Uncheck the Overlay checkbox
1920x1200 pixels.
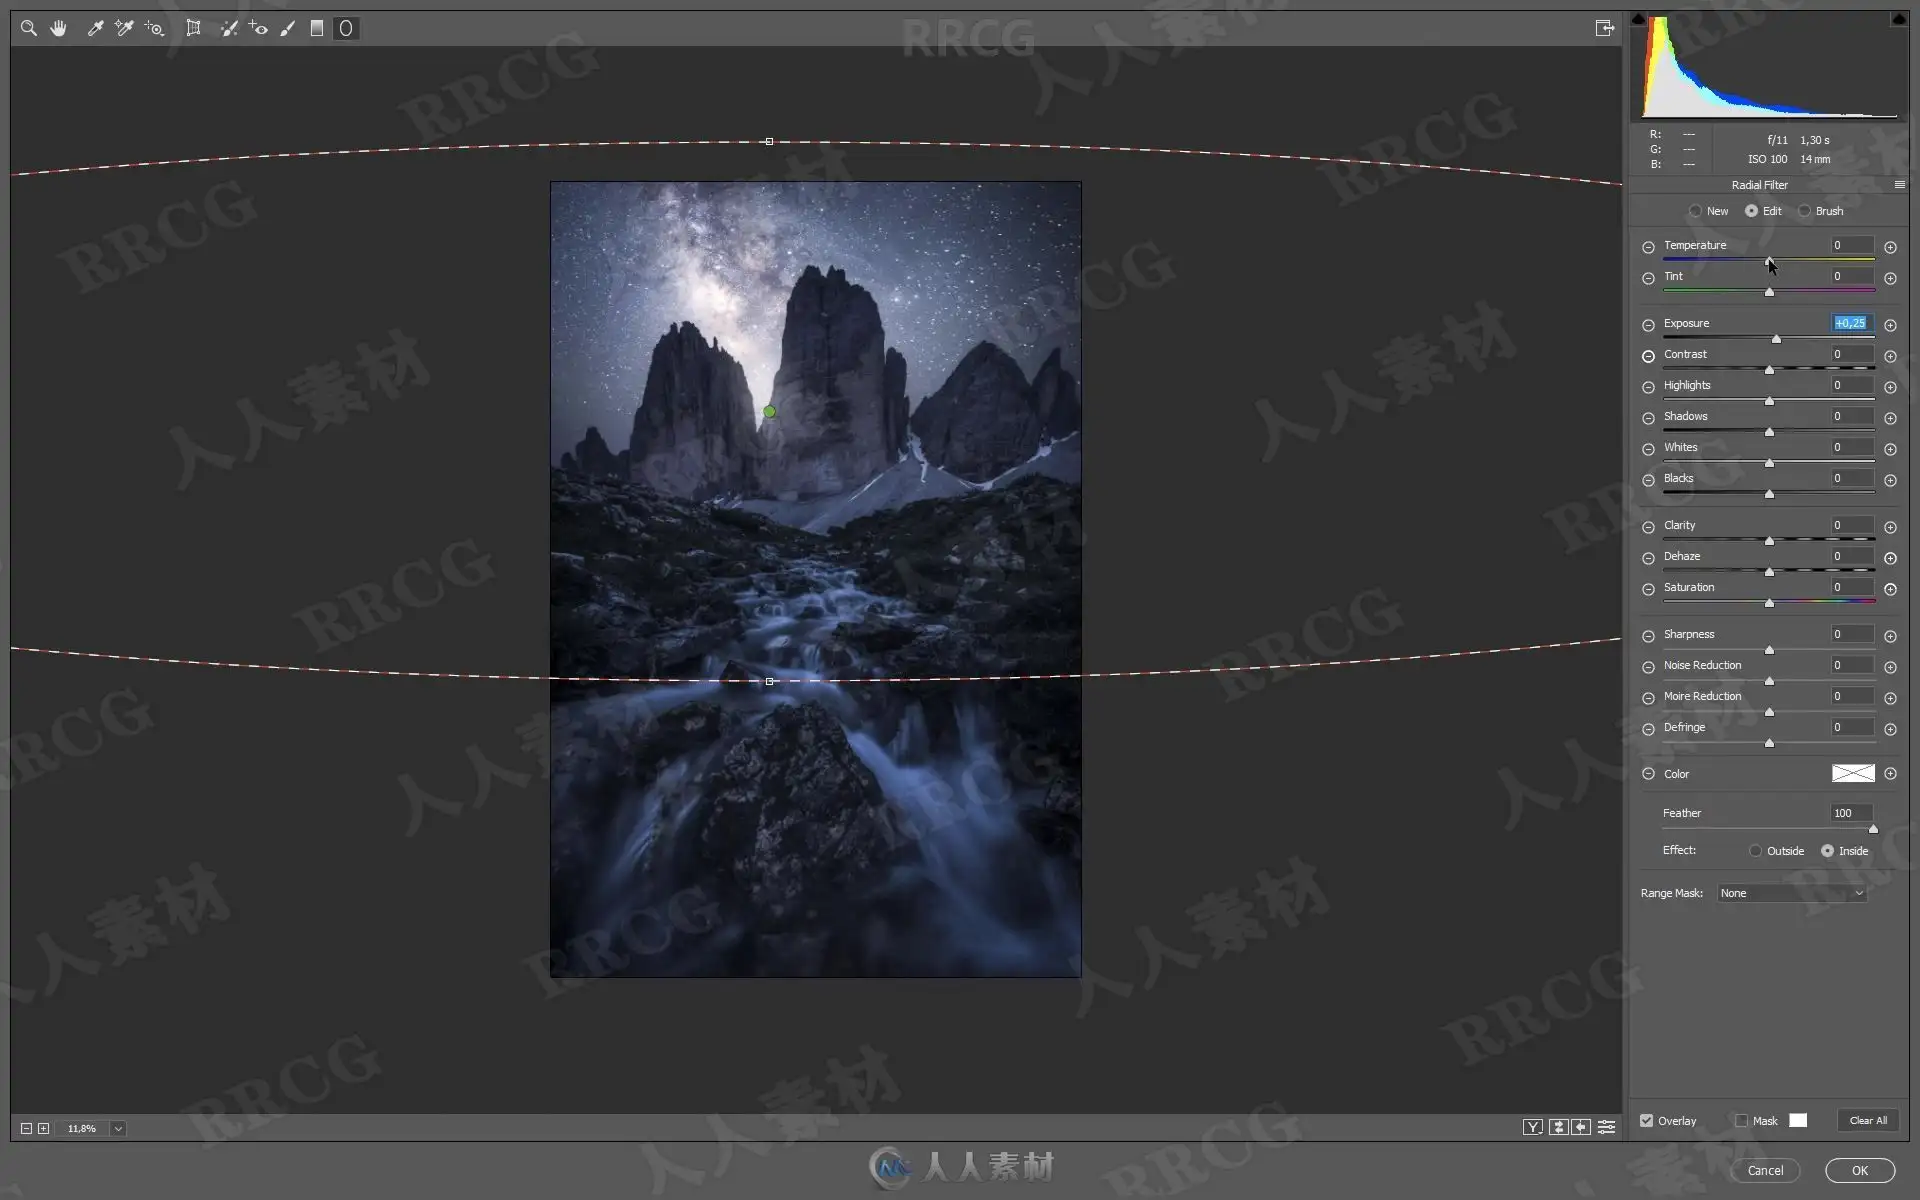[1647, 1121]
